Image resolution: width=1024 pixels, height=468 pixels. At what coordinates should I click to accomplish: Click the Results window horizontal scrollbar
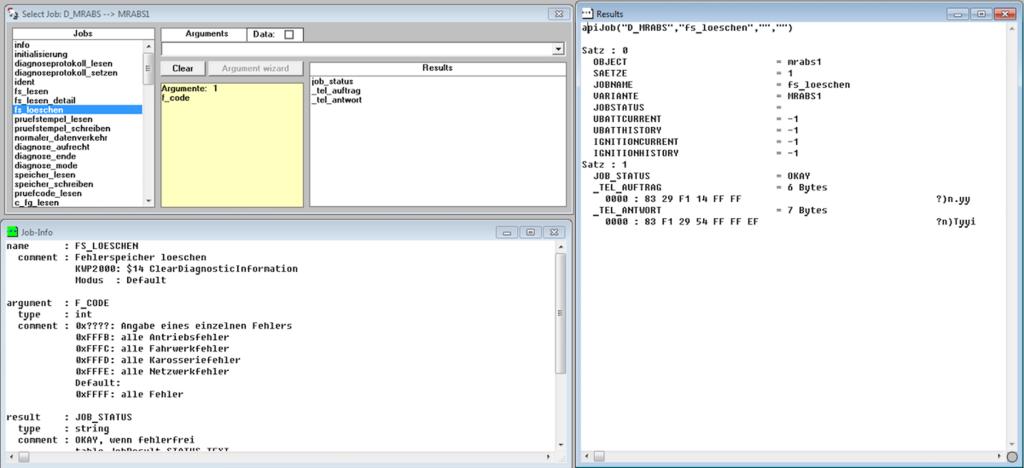click(x=790, y=458)
